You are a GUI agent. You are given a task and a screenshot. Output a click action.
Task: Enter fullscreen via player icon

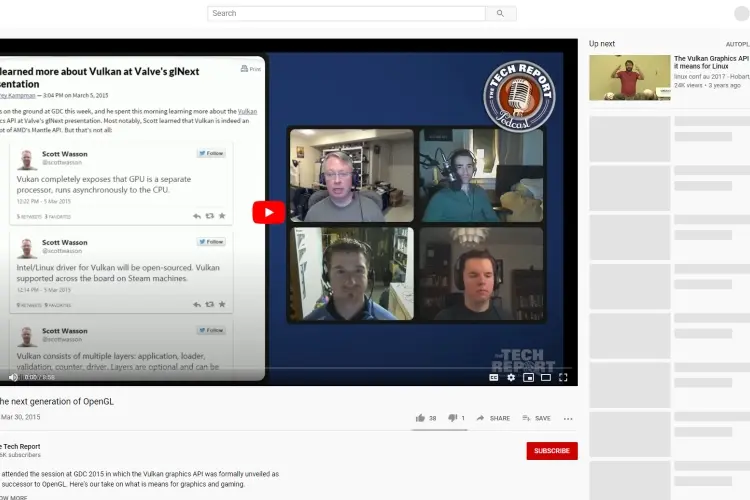(563, 378)
